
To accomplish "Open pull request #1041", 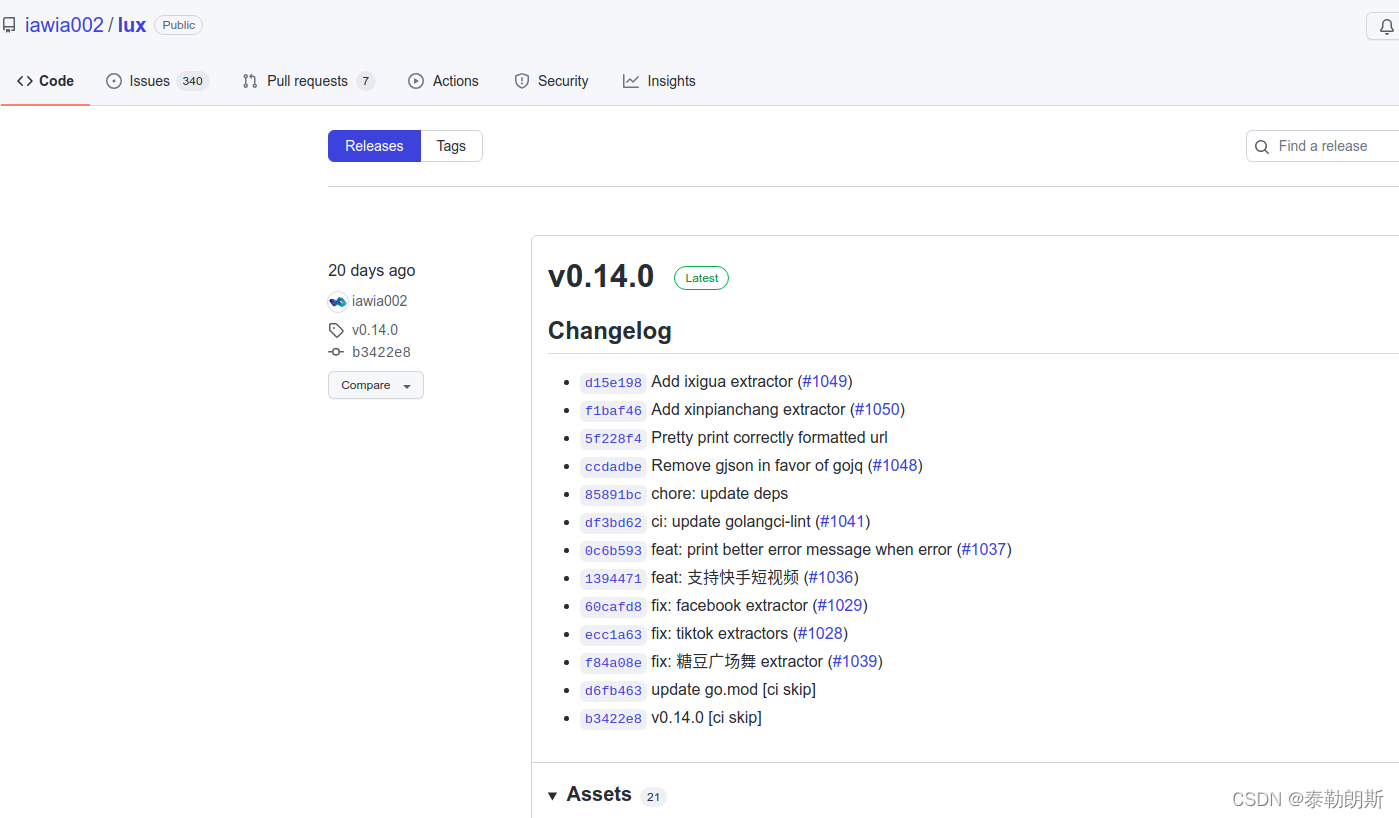I will 843,521.
